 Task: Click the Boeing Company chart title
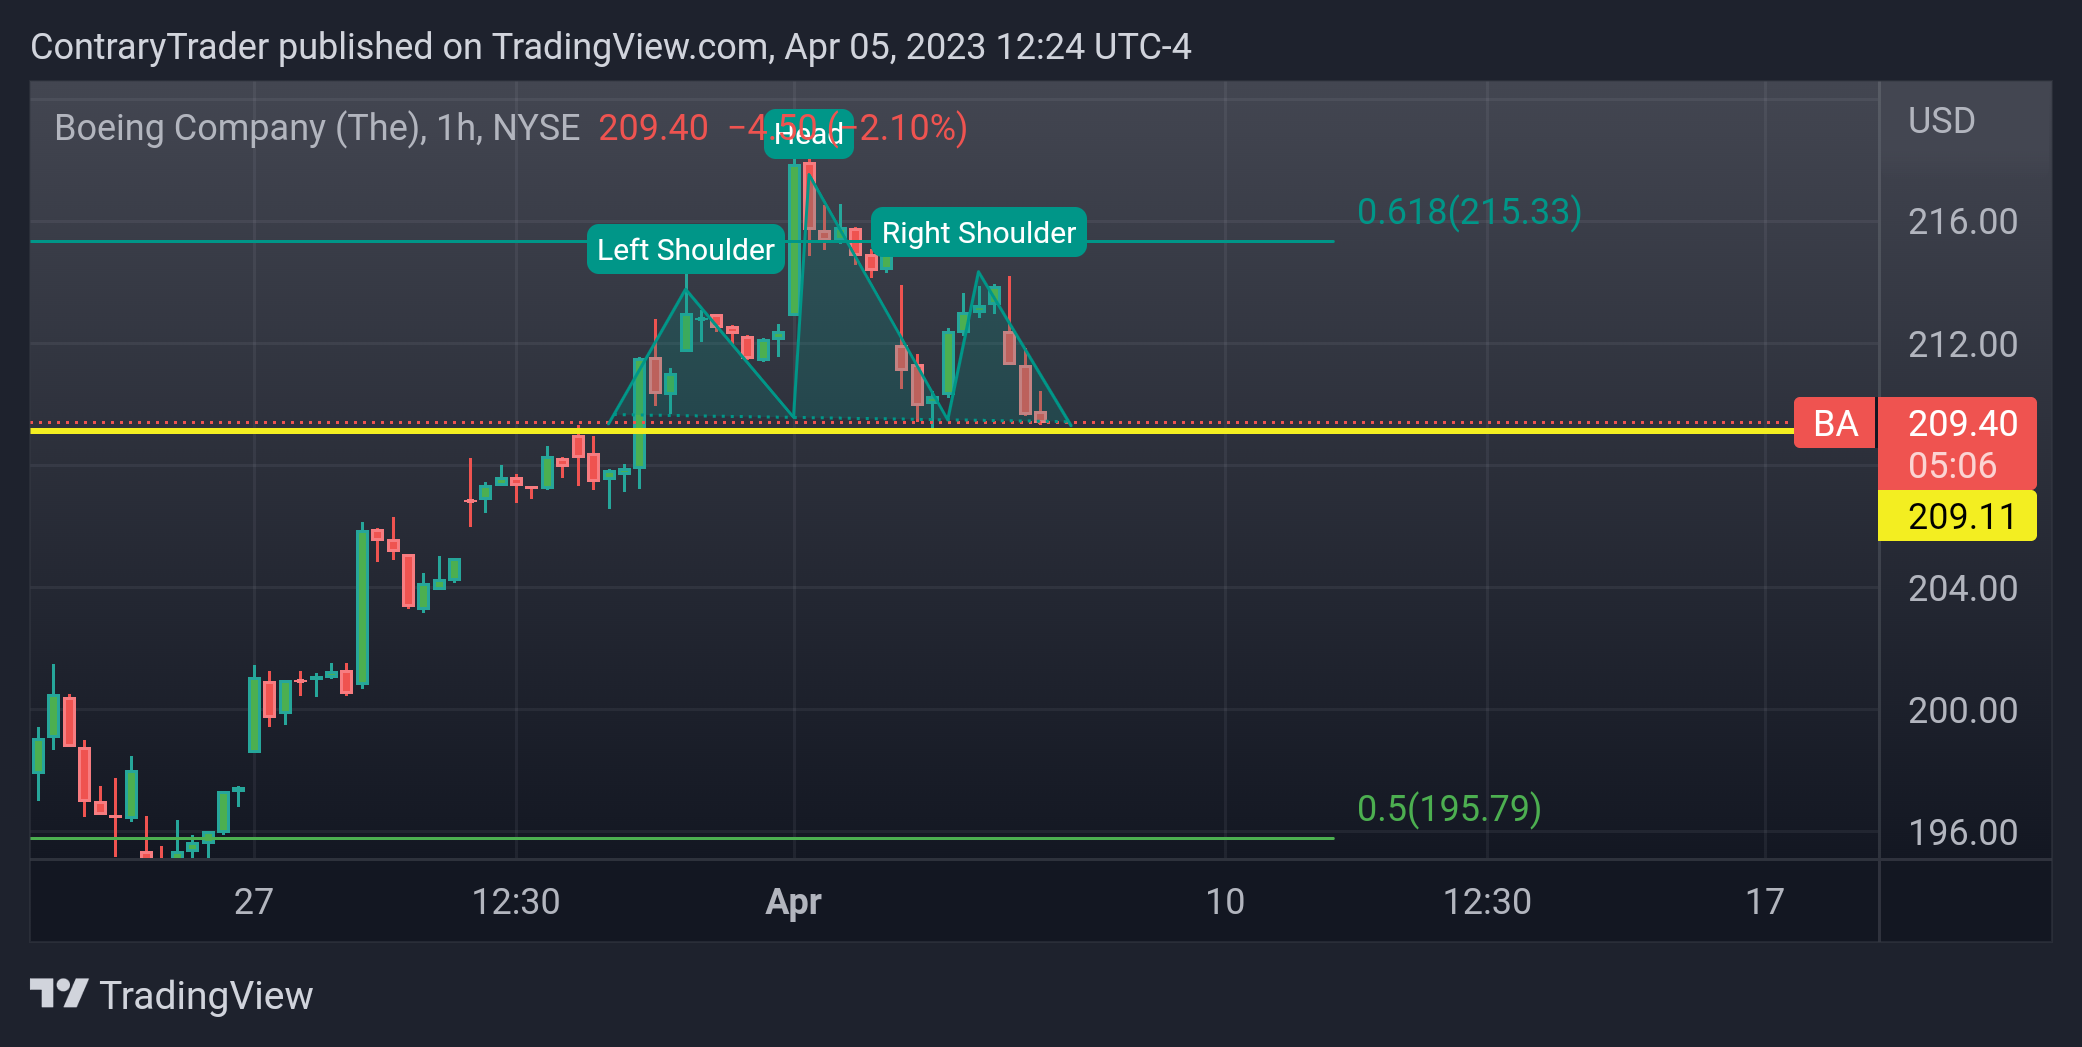click(x=317, y=128)
